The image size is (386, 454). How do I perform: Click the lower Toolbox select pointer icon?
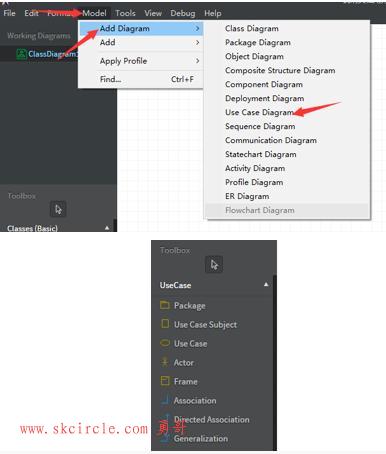[214, 265]
